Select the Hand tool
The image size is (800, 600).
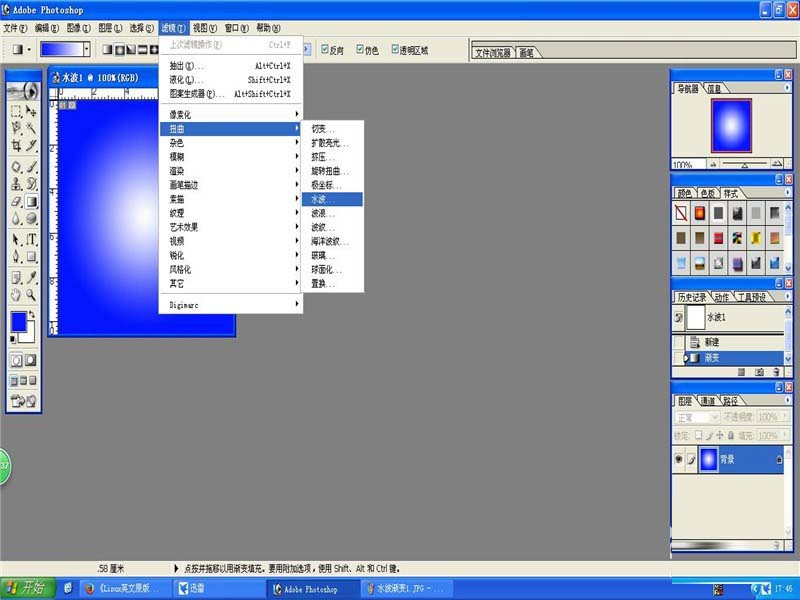tap(16, 295)
